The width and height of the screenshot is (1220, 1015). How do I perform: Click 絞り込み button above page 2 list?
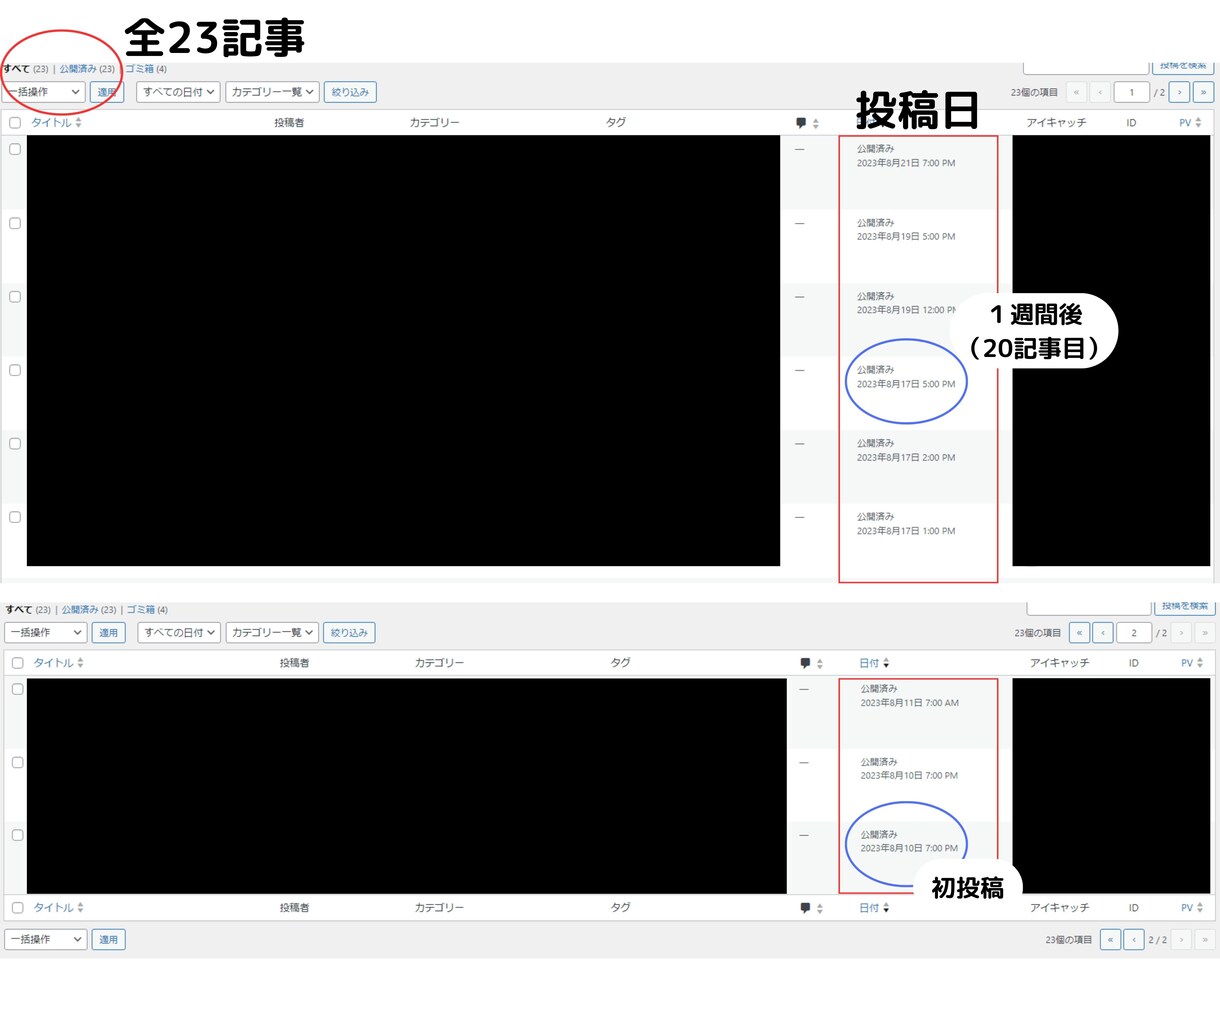349,632
